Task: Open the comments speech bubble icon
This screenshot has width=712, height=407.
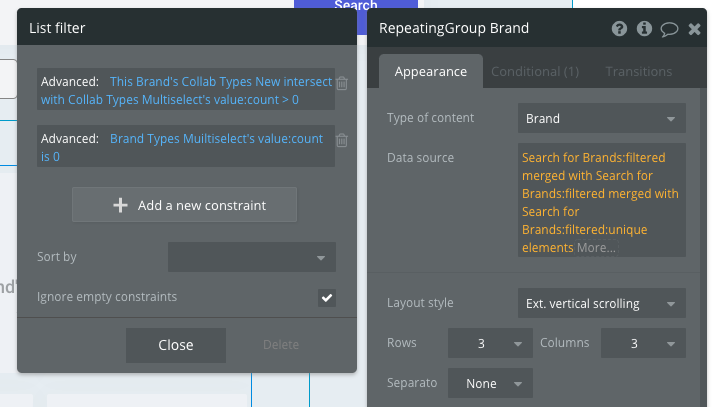Action: (670, 29)
